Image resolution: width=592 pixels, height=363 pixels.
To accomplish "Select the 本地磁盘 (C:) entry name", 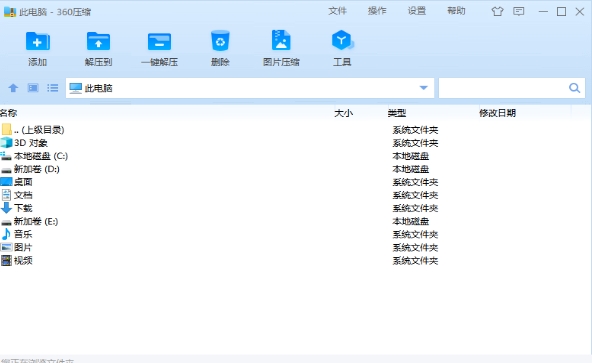I will [41, 156].
